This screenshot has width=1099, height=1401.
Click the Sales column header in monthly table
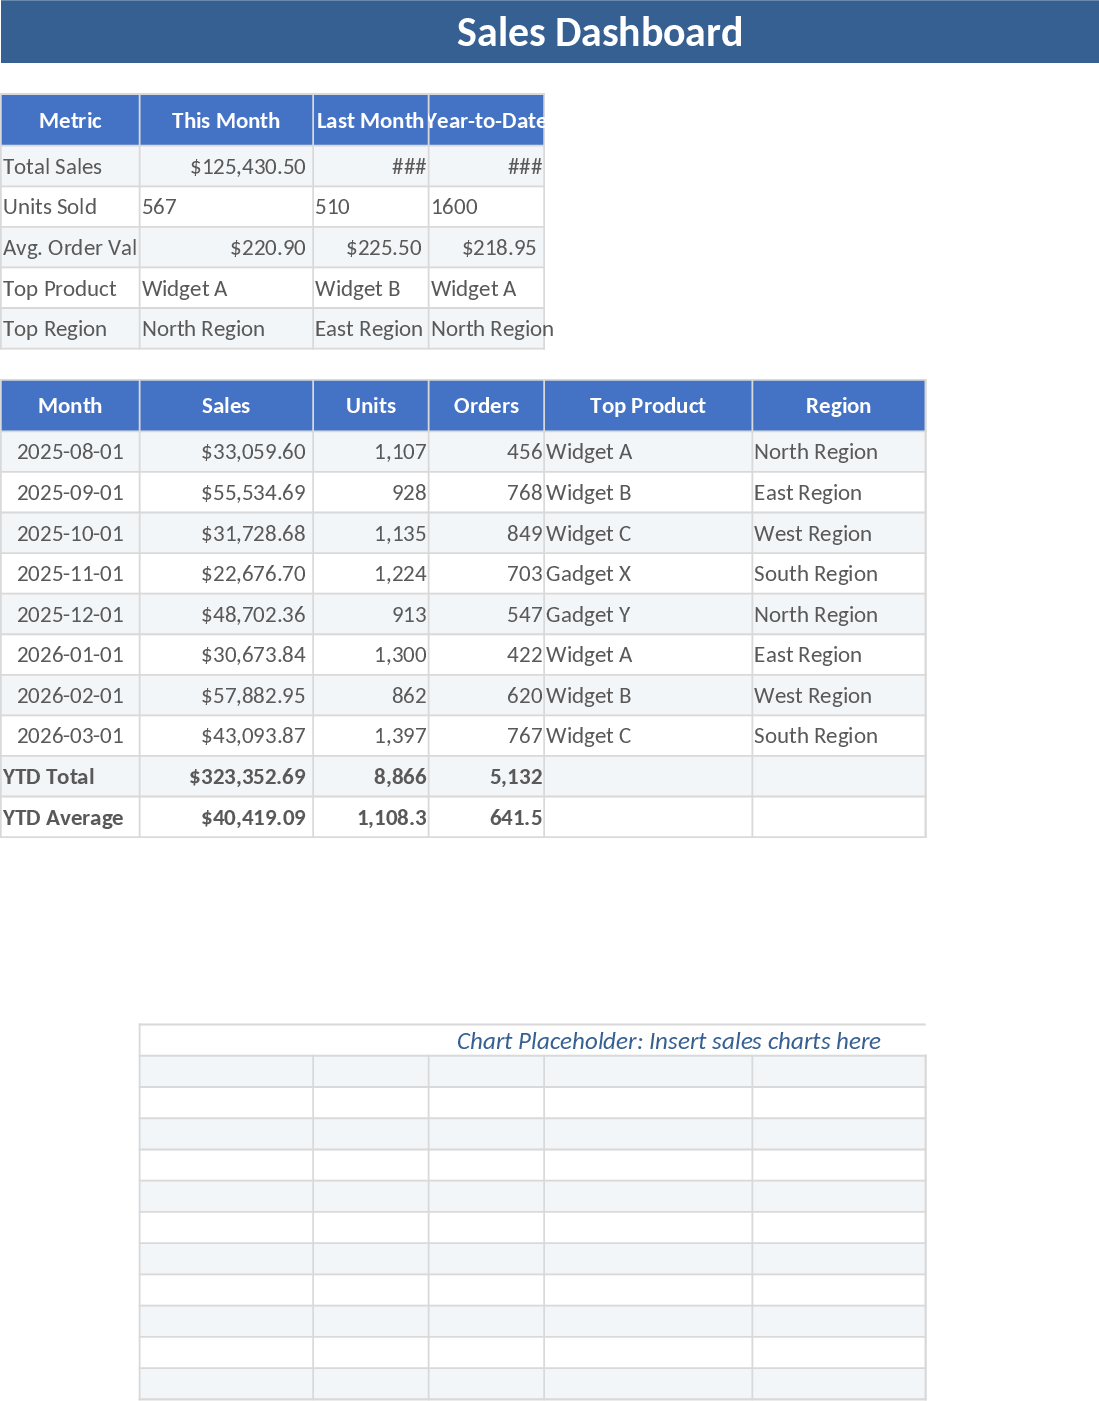point(225,406)
